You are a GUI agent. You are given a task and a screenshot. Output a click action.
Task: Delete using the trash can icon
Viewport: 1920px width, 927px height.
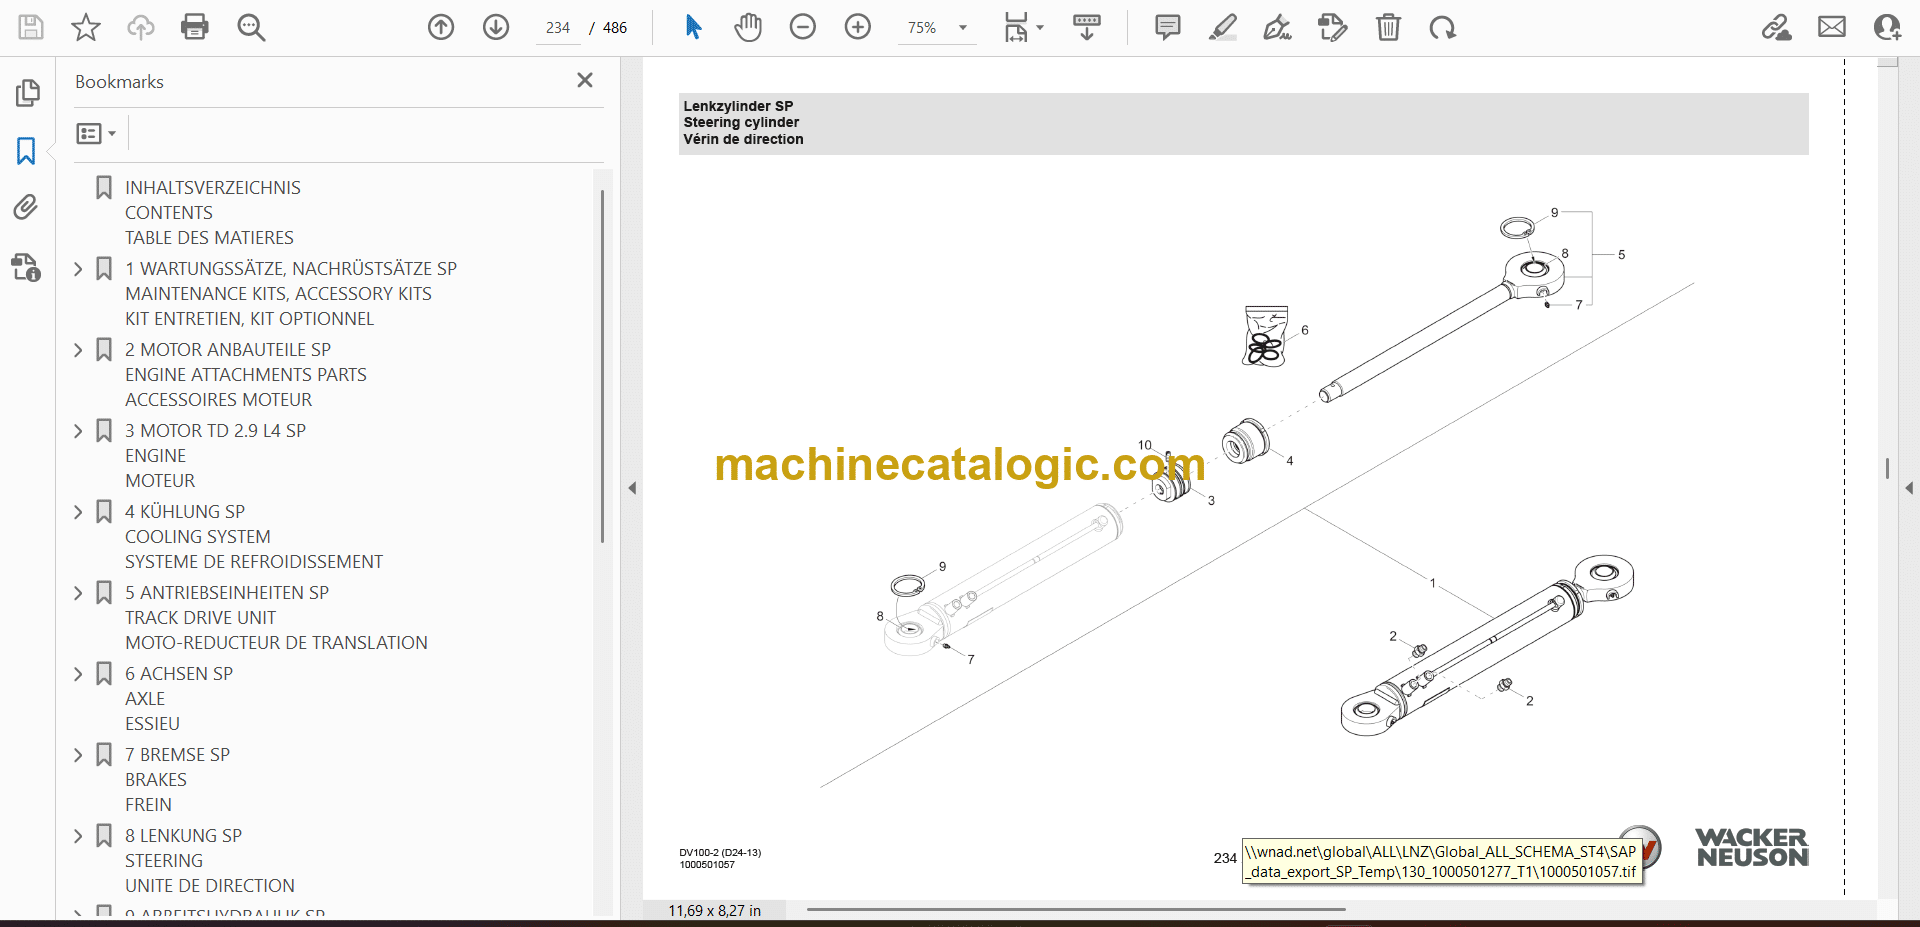[x=1388, y=27]
